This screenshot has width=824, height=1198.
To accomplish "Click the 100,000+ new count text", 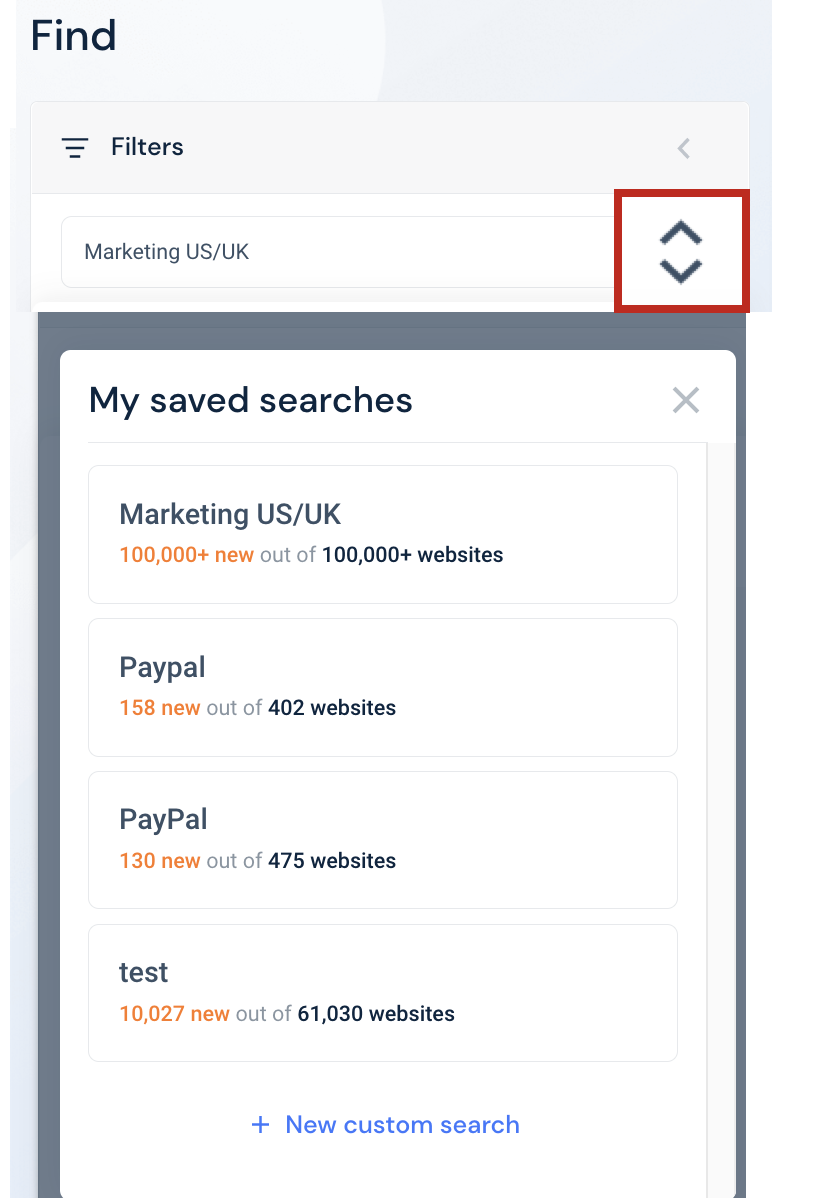I will (187, 555).
